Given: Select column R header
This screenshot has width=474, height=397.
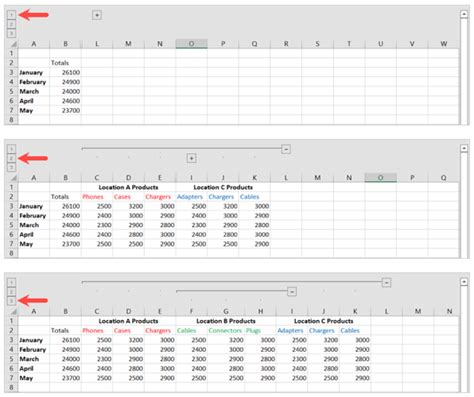Looking at the screenshot, I should click(x=286, y=44).
